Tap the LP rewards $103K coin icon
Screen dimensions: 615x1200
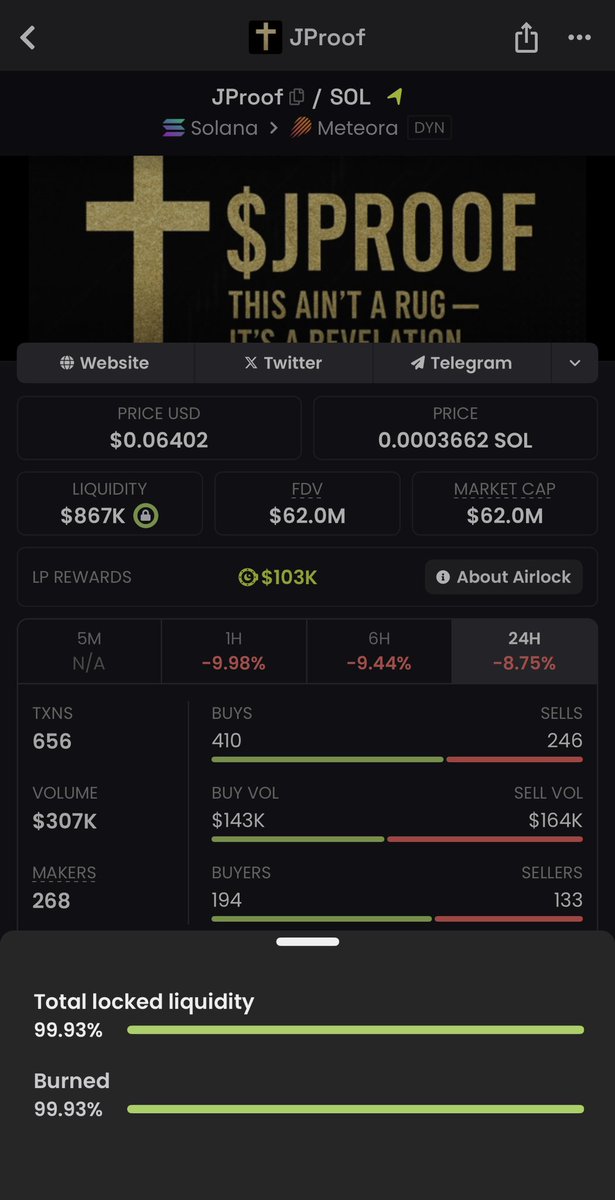248,577
